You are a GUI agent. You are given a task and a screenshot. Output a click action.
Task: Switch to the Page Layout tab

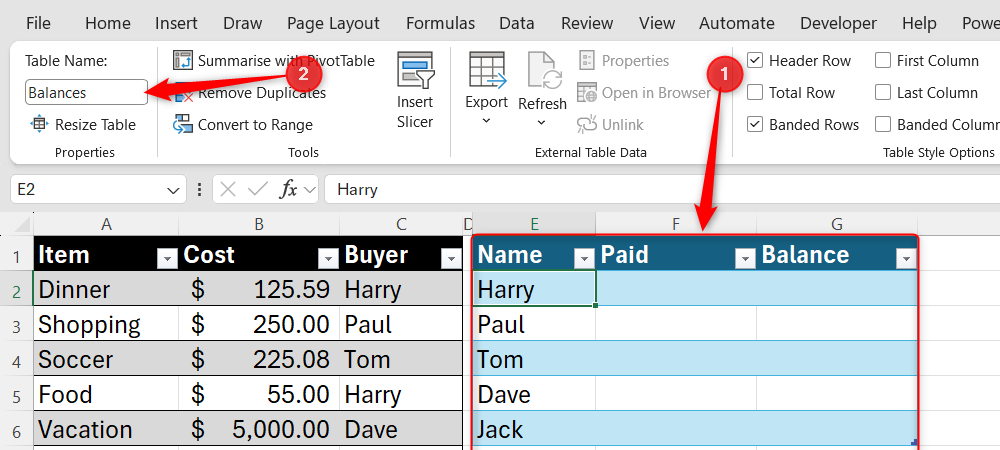click(x=333, y=24)
